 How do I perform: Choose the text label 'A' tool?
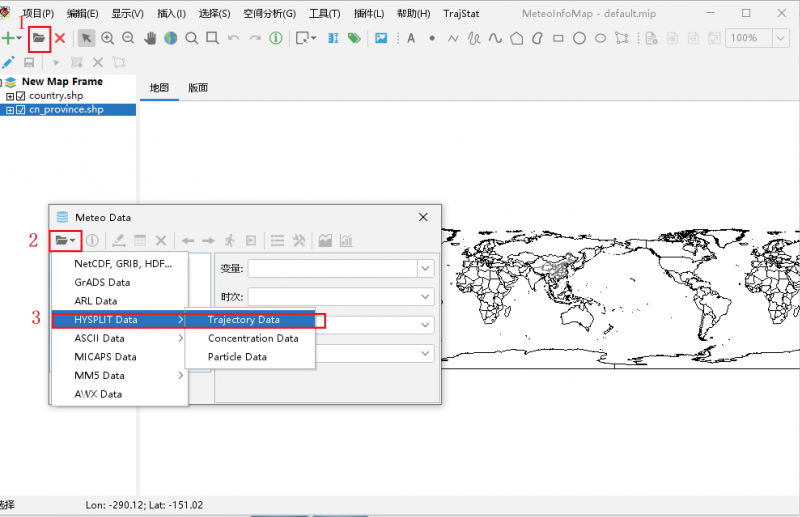point(410,38)
